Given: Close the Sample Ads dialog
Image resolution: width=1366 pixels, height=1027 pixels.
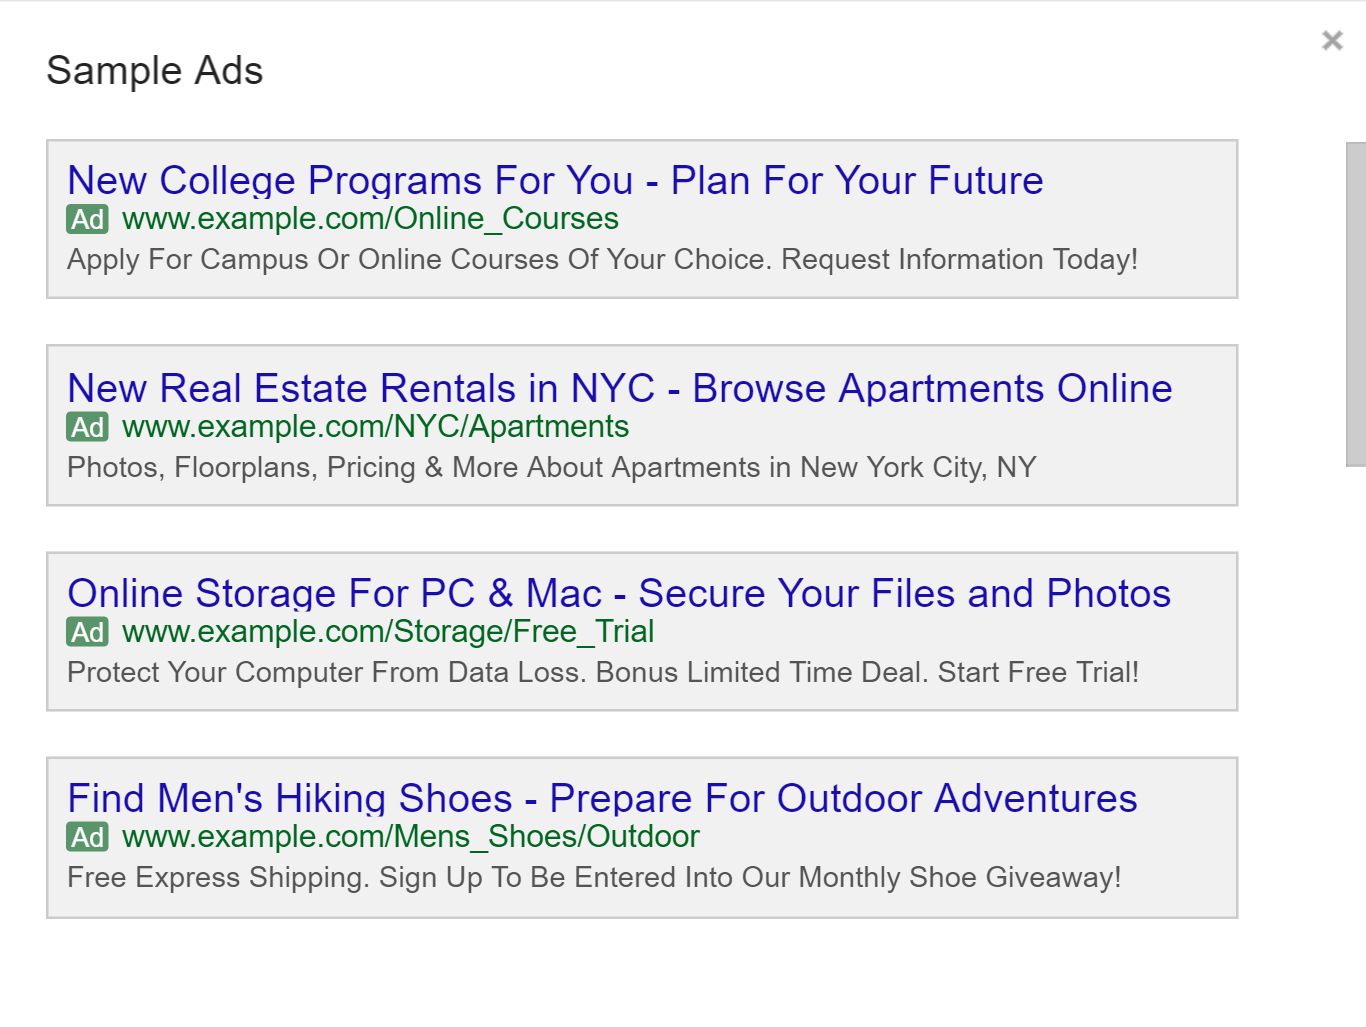Looking at the screenshot, I should pos(1332,41).
